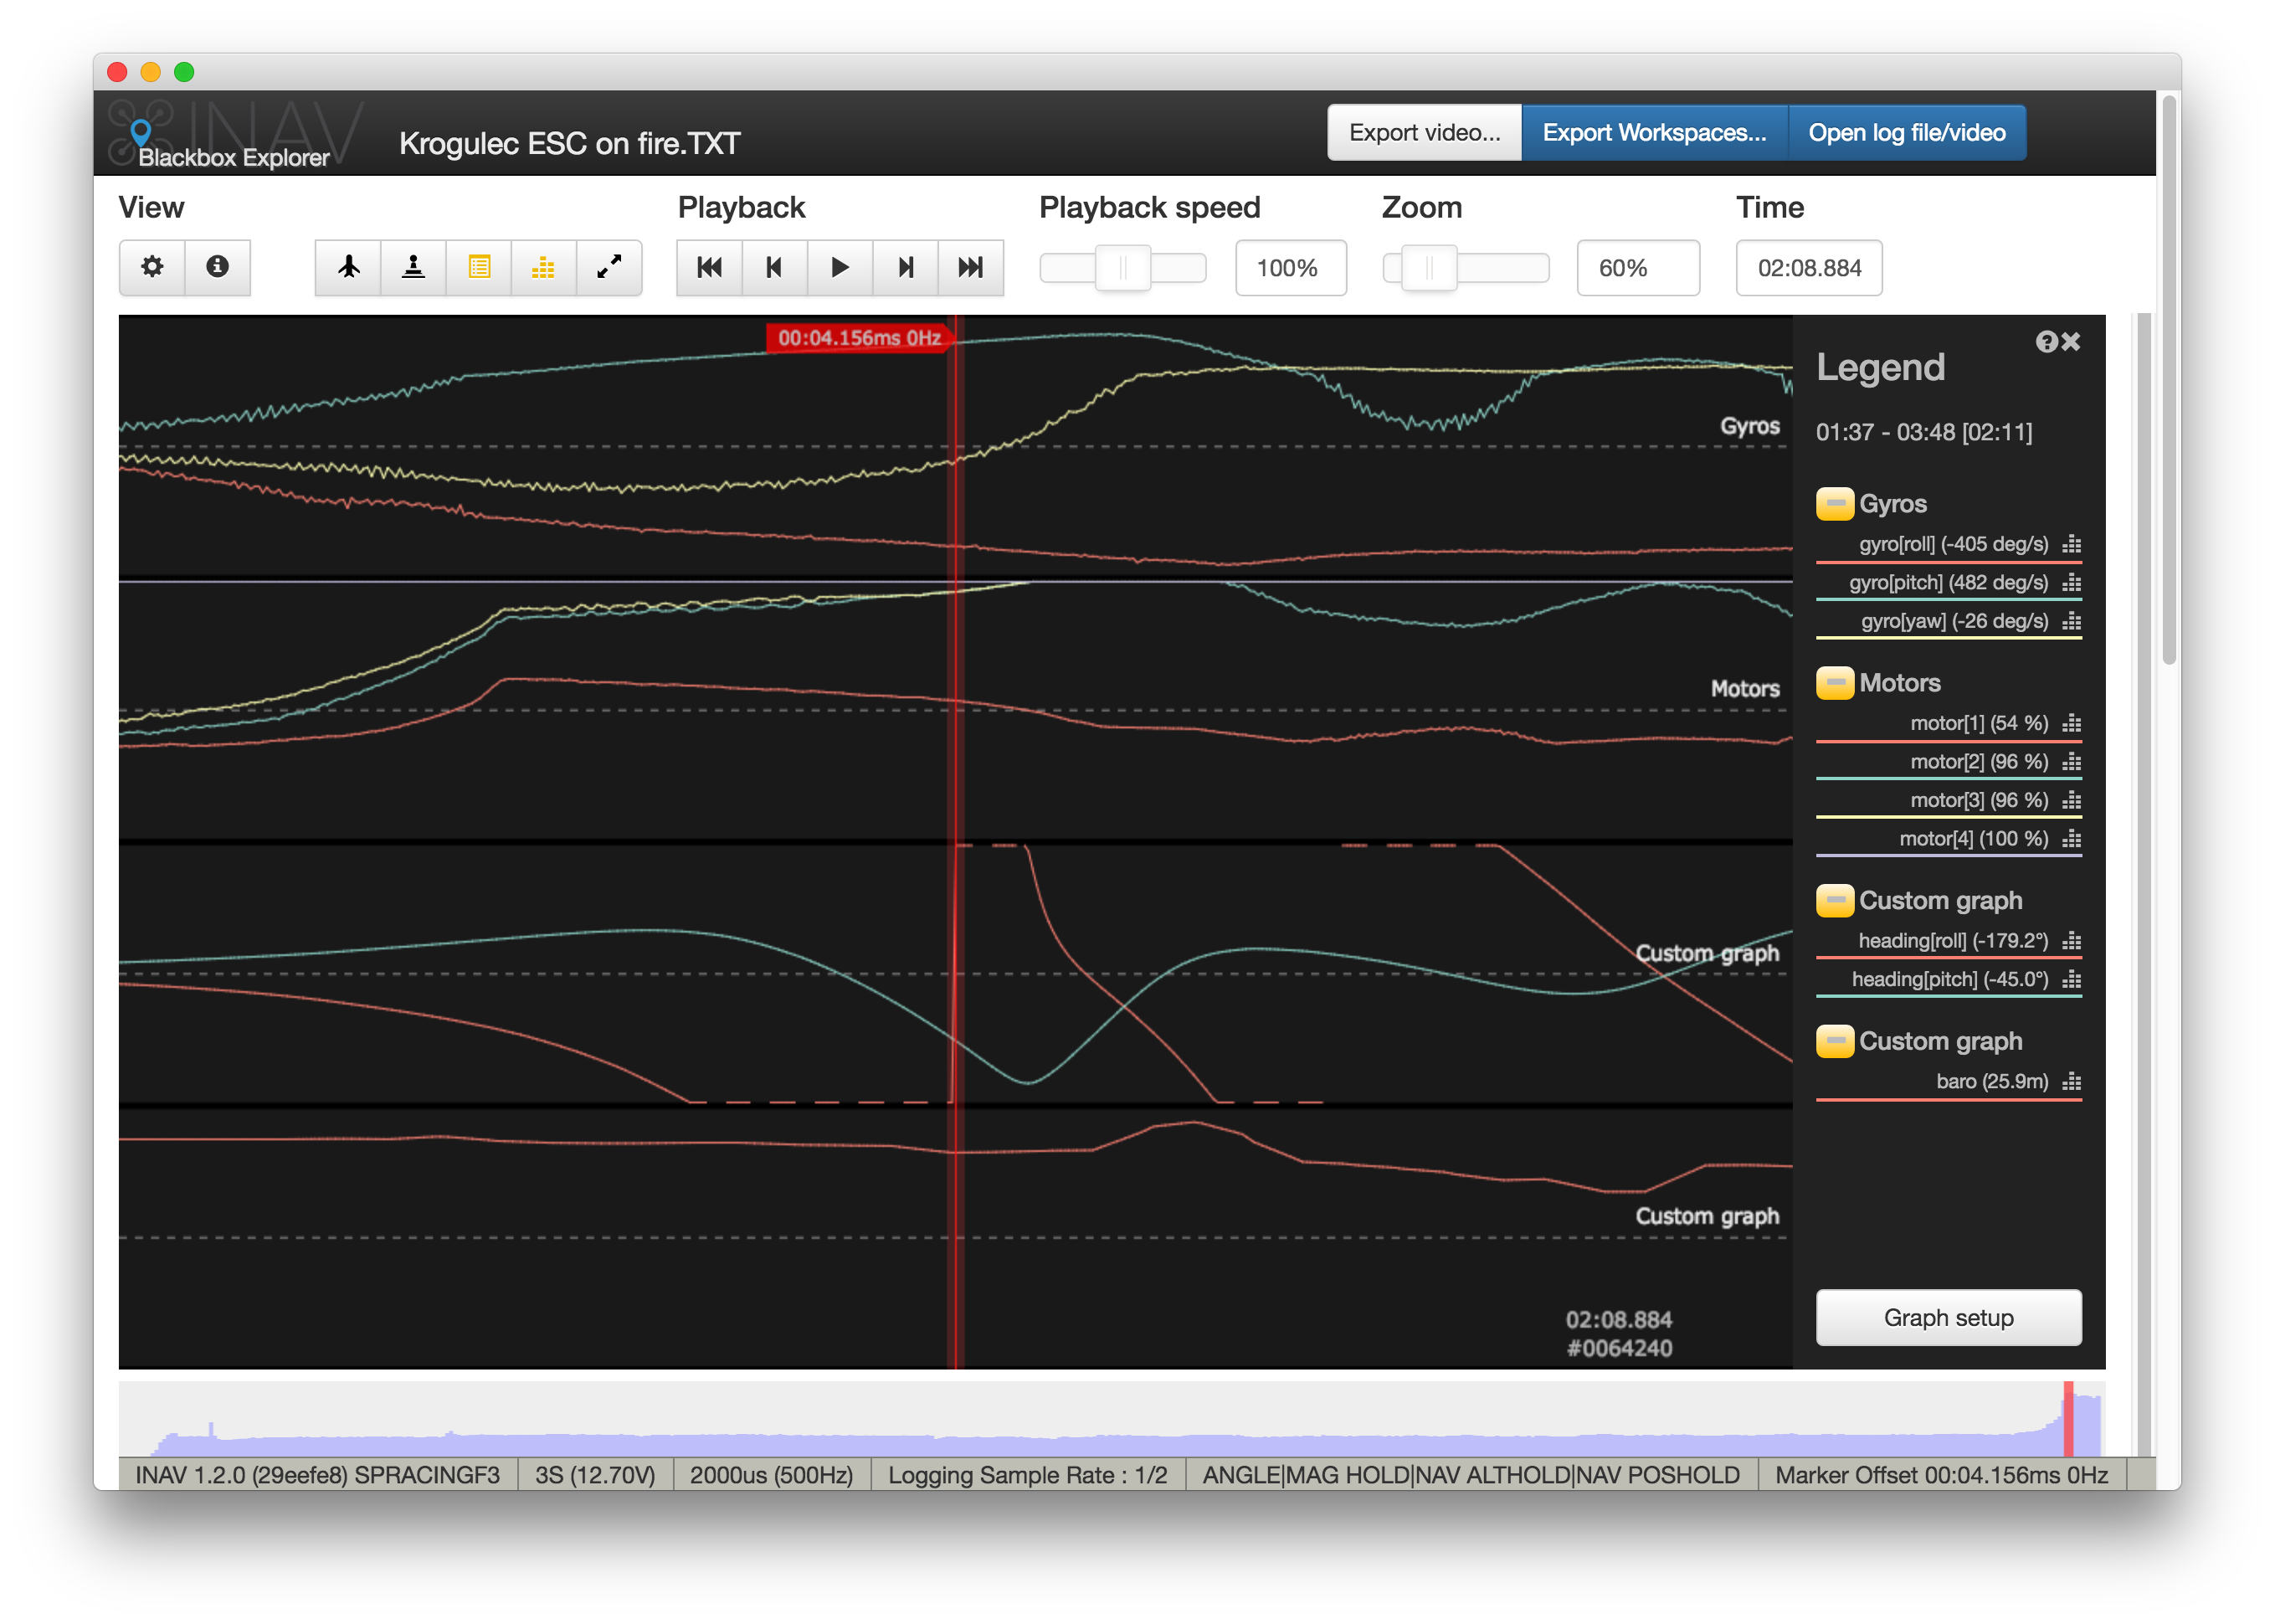Toggle the craft airplane view icon
This screenshot has width=2275, height=1624.
[x=348, y=267]
